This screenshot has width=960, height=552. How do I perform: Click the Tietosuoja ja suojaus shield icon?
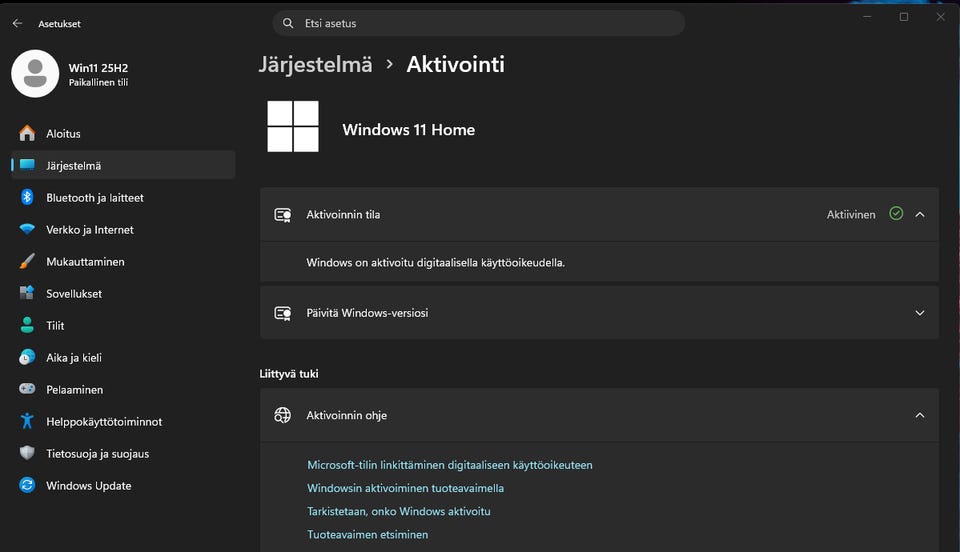pos(27,453)
